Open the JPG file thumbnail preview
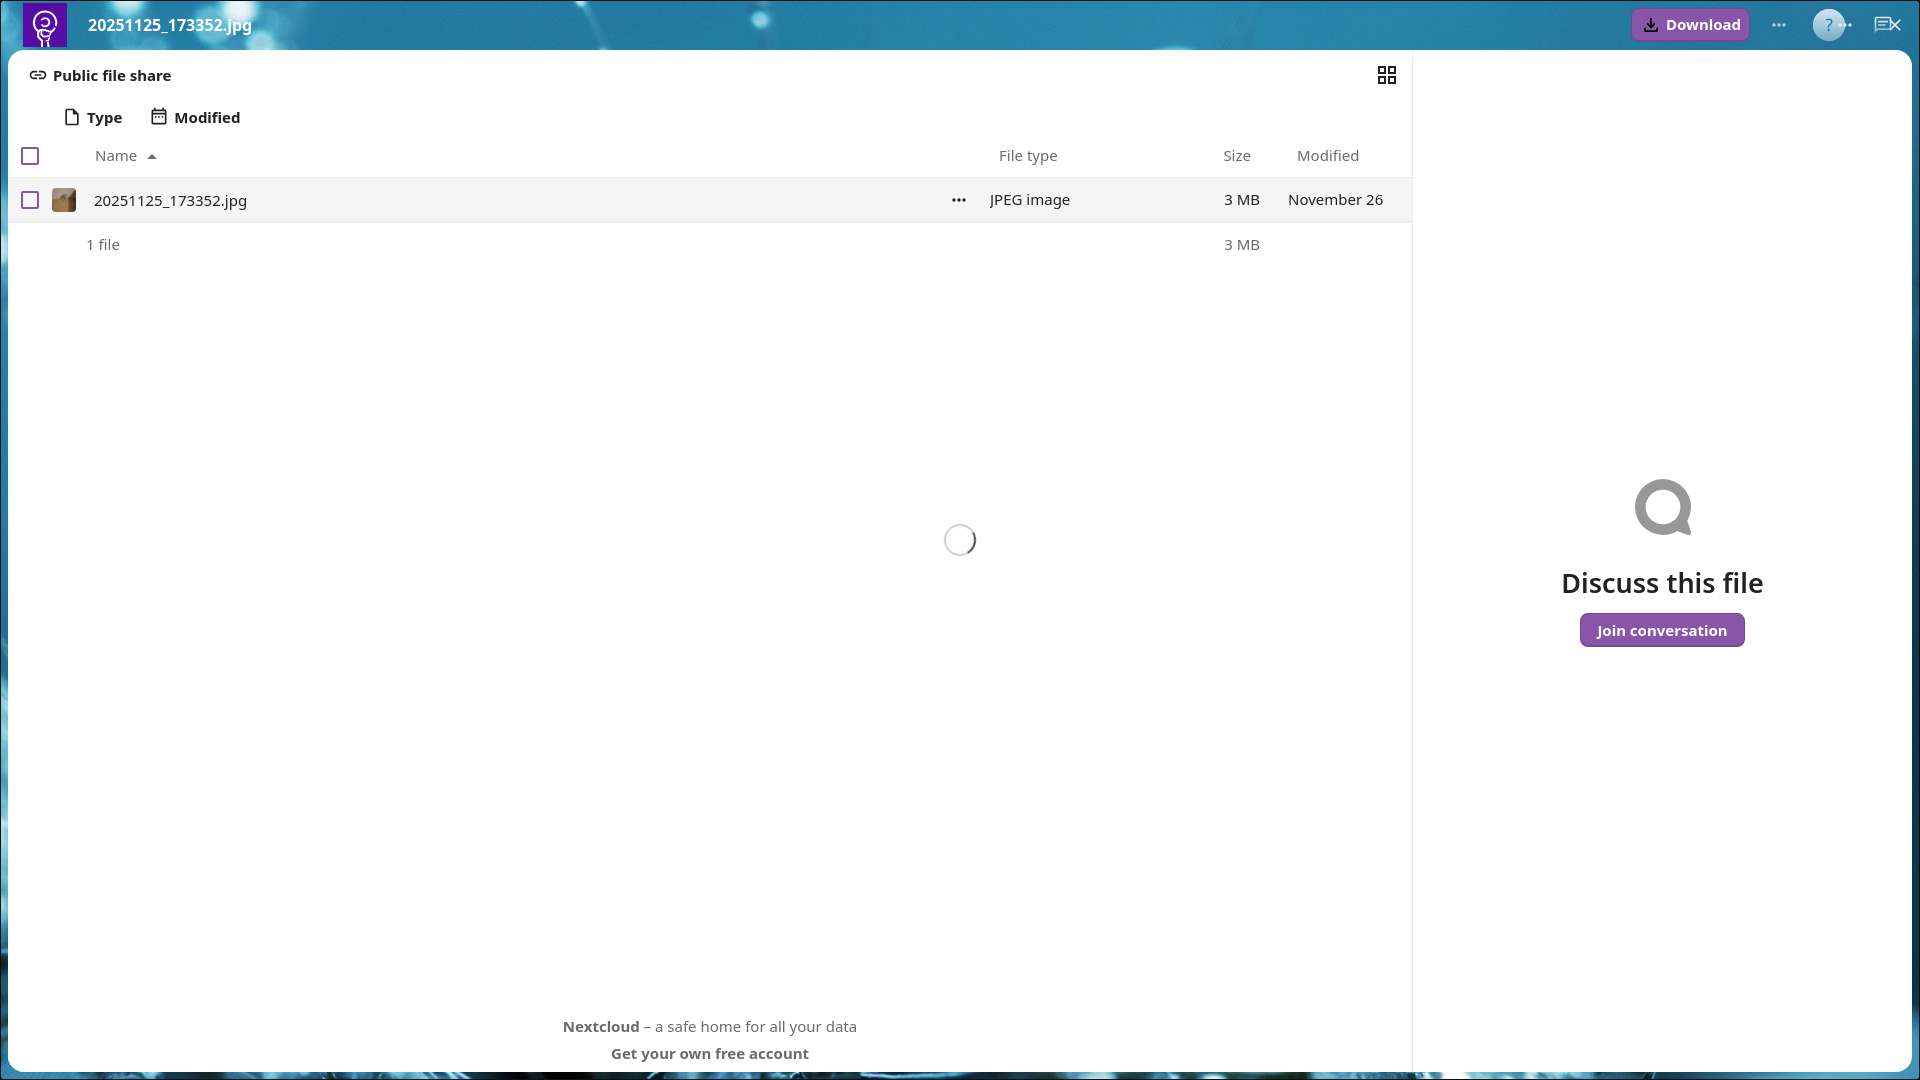The width and height of the screenshot is (1920, 1080). (x=64, y=200)
